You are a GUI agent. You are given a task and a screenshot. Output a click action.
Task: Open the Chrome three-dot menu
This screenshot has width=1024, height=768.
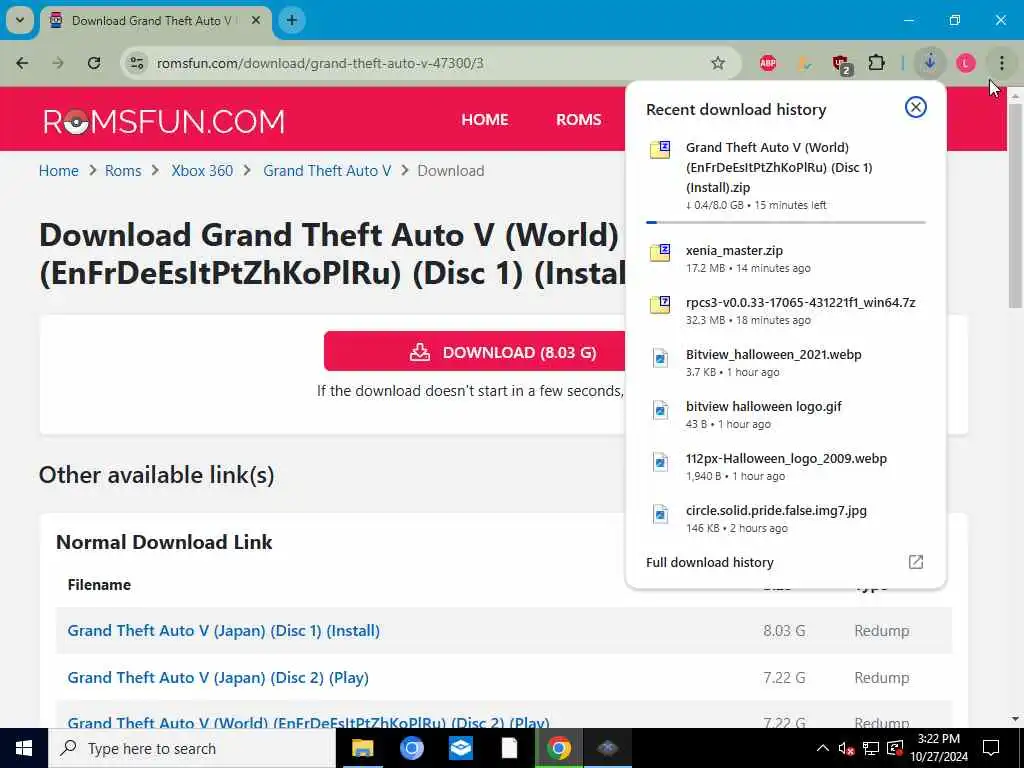[1001, 63]
